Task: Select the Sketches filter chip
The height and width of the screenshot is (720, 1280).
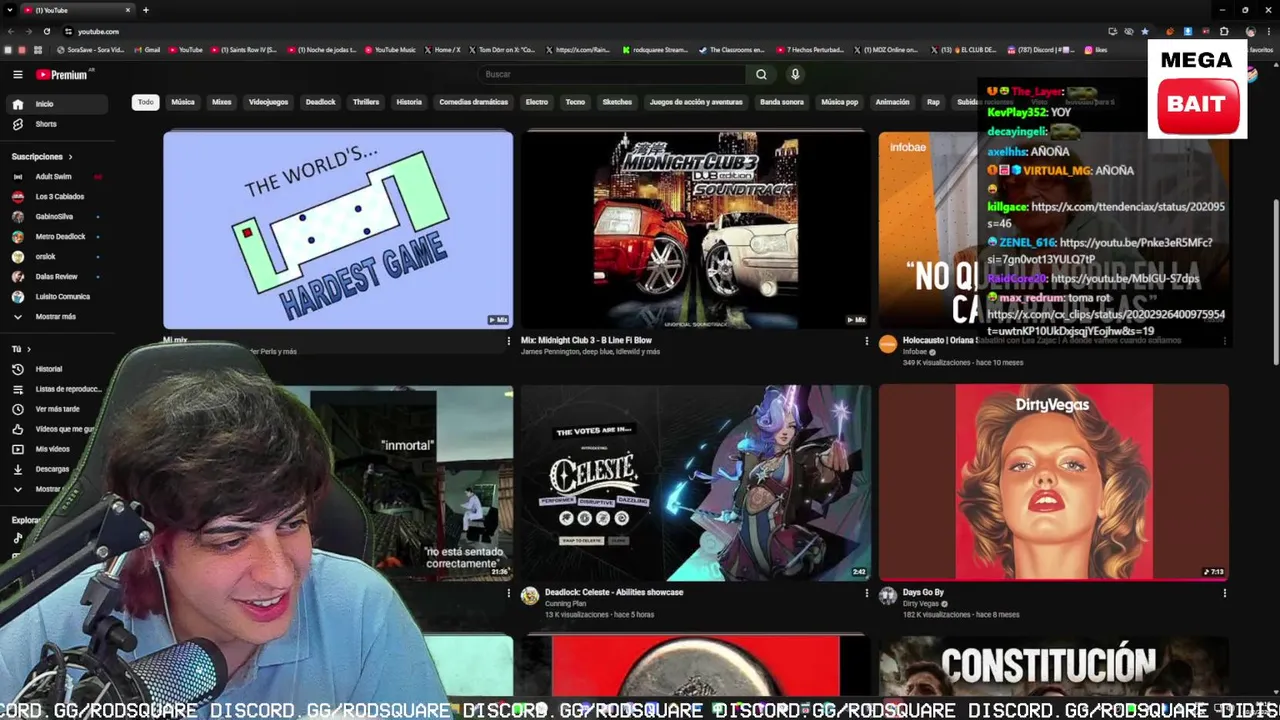Action: [617, 102]
